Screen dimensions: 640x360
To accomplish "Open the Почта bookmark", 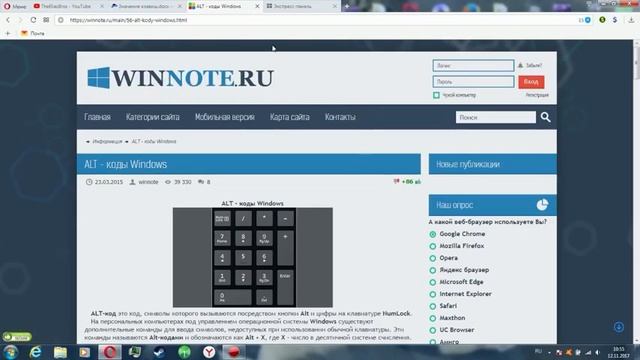I will click(x=33, y=33).
